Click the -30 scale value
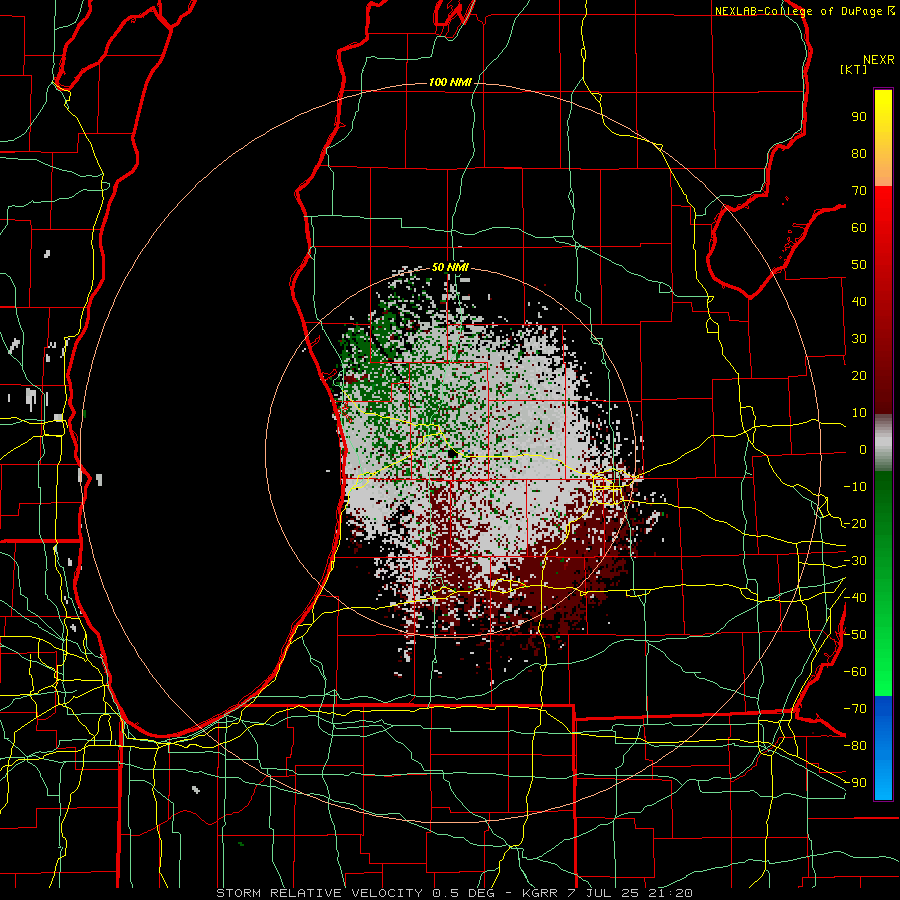 pos(855,561)
